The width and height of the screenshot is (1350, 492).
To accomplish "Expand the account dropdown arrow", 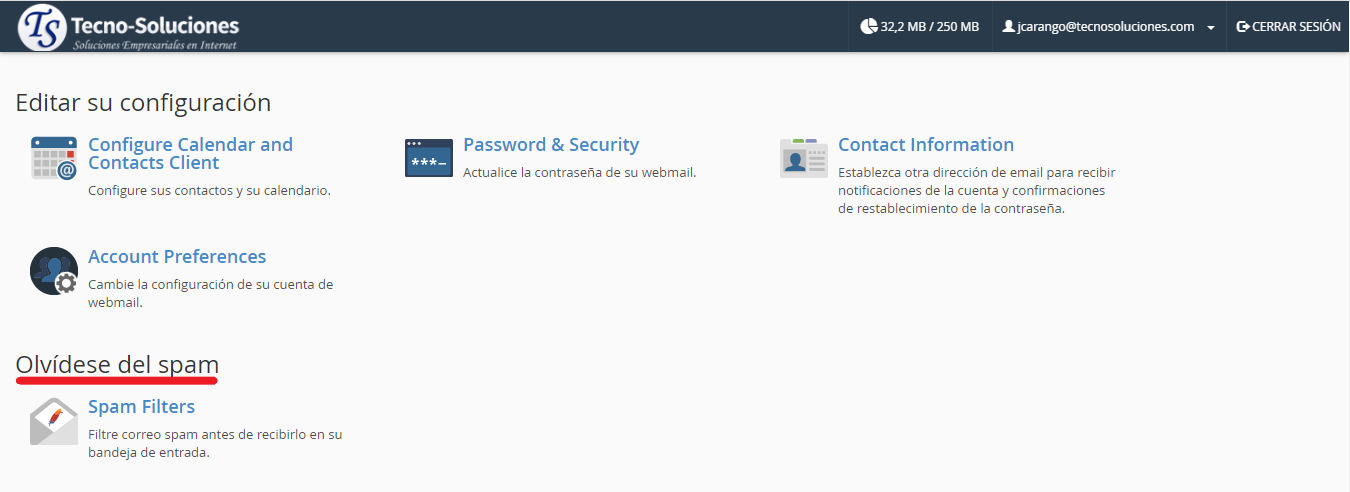I will (x=1211, y=28).
